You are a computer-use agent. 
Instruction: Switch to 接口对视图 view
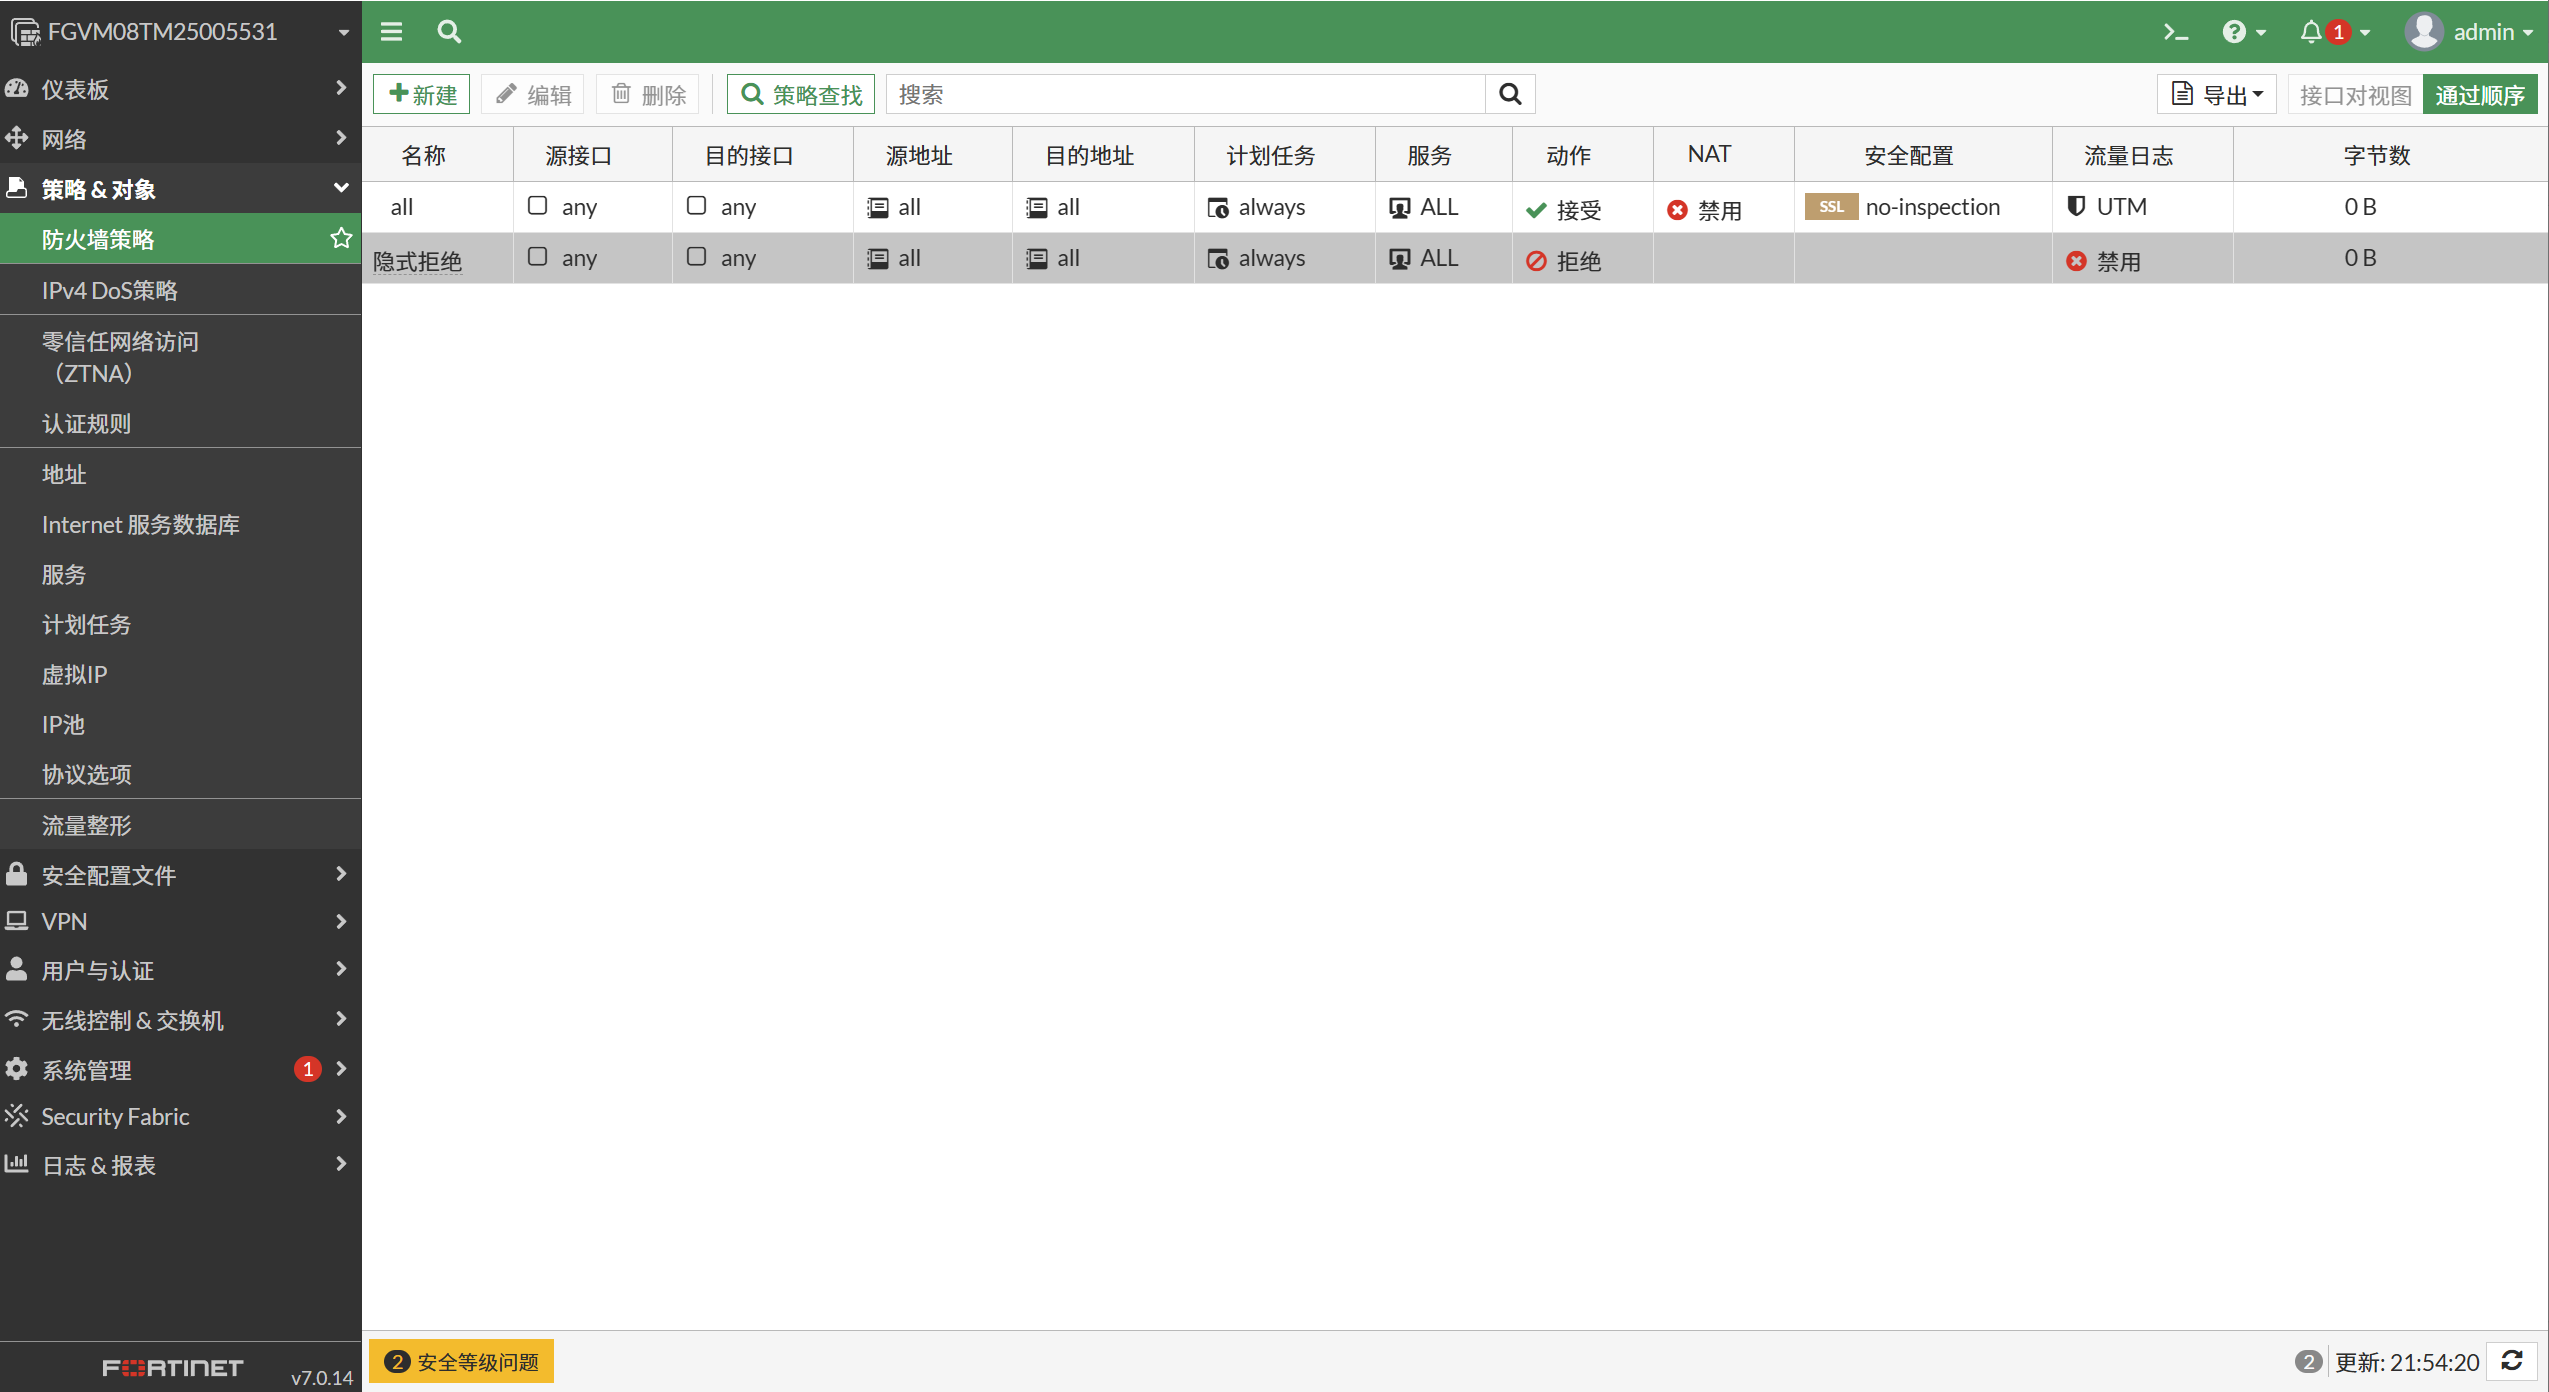(x=2355, y=94)
